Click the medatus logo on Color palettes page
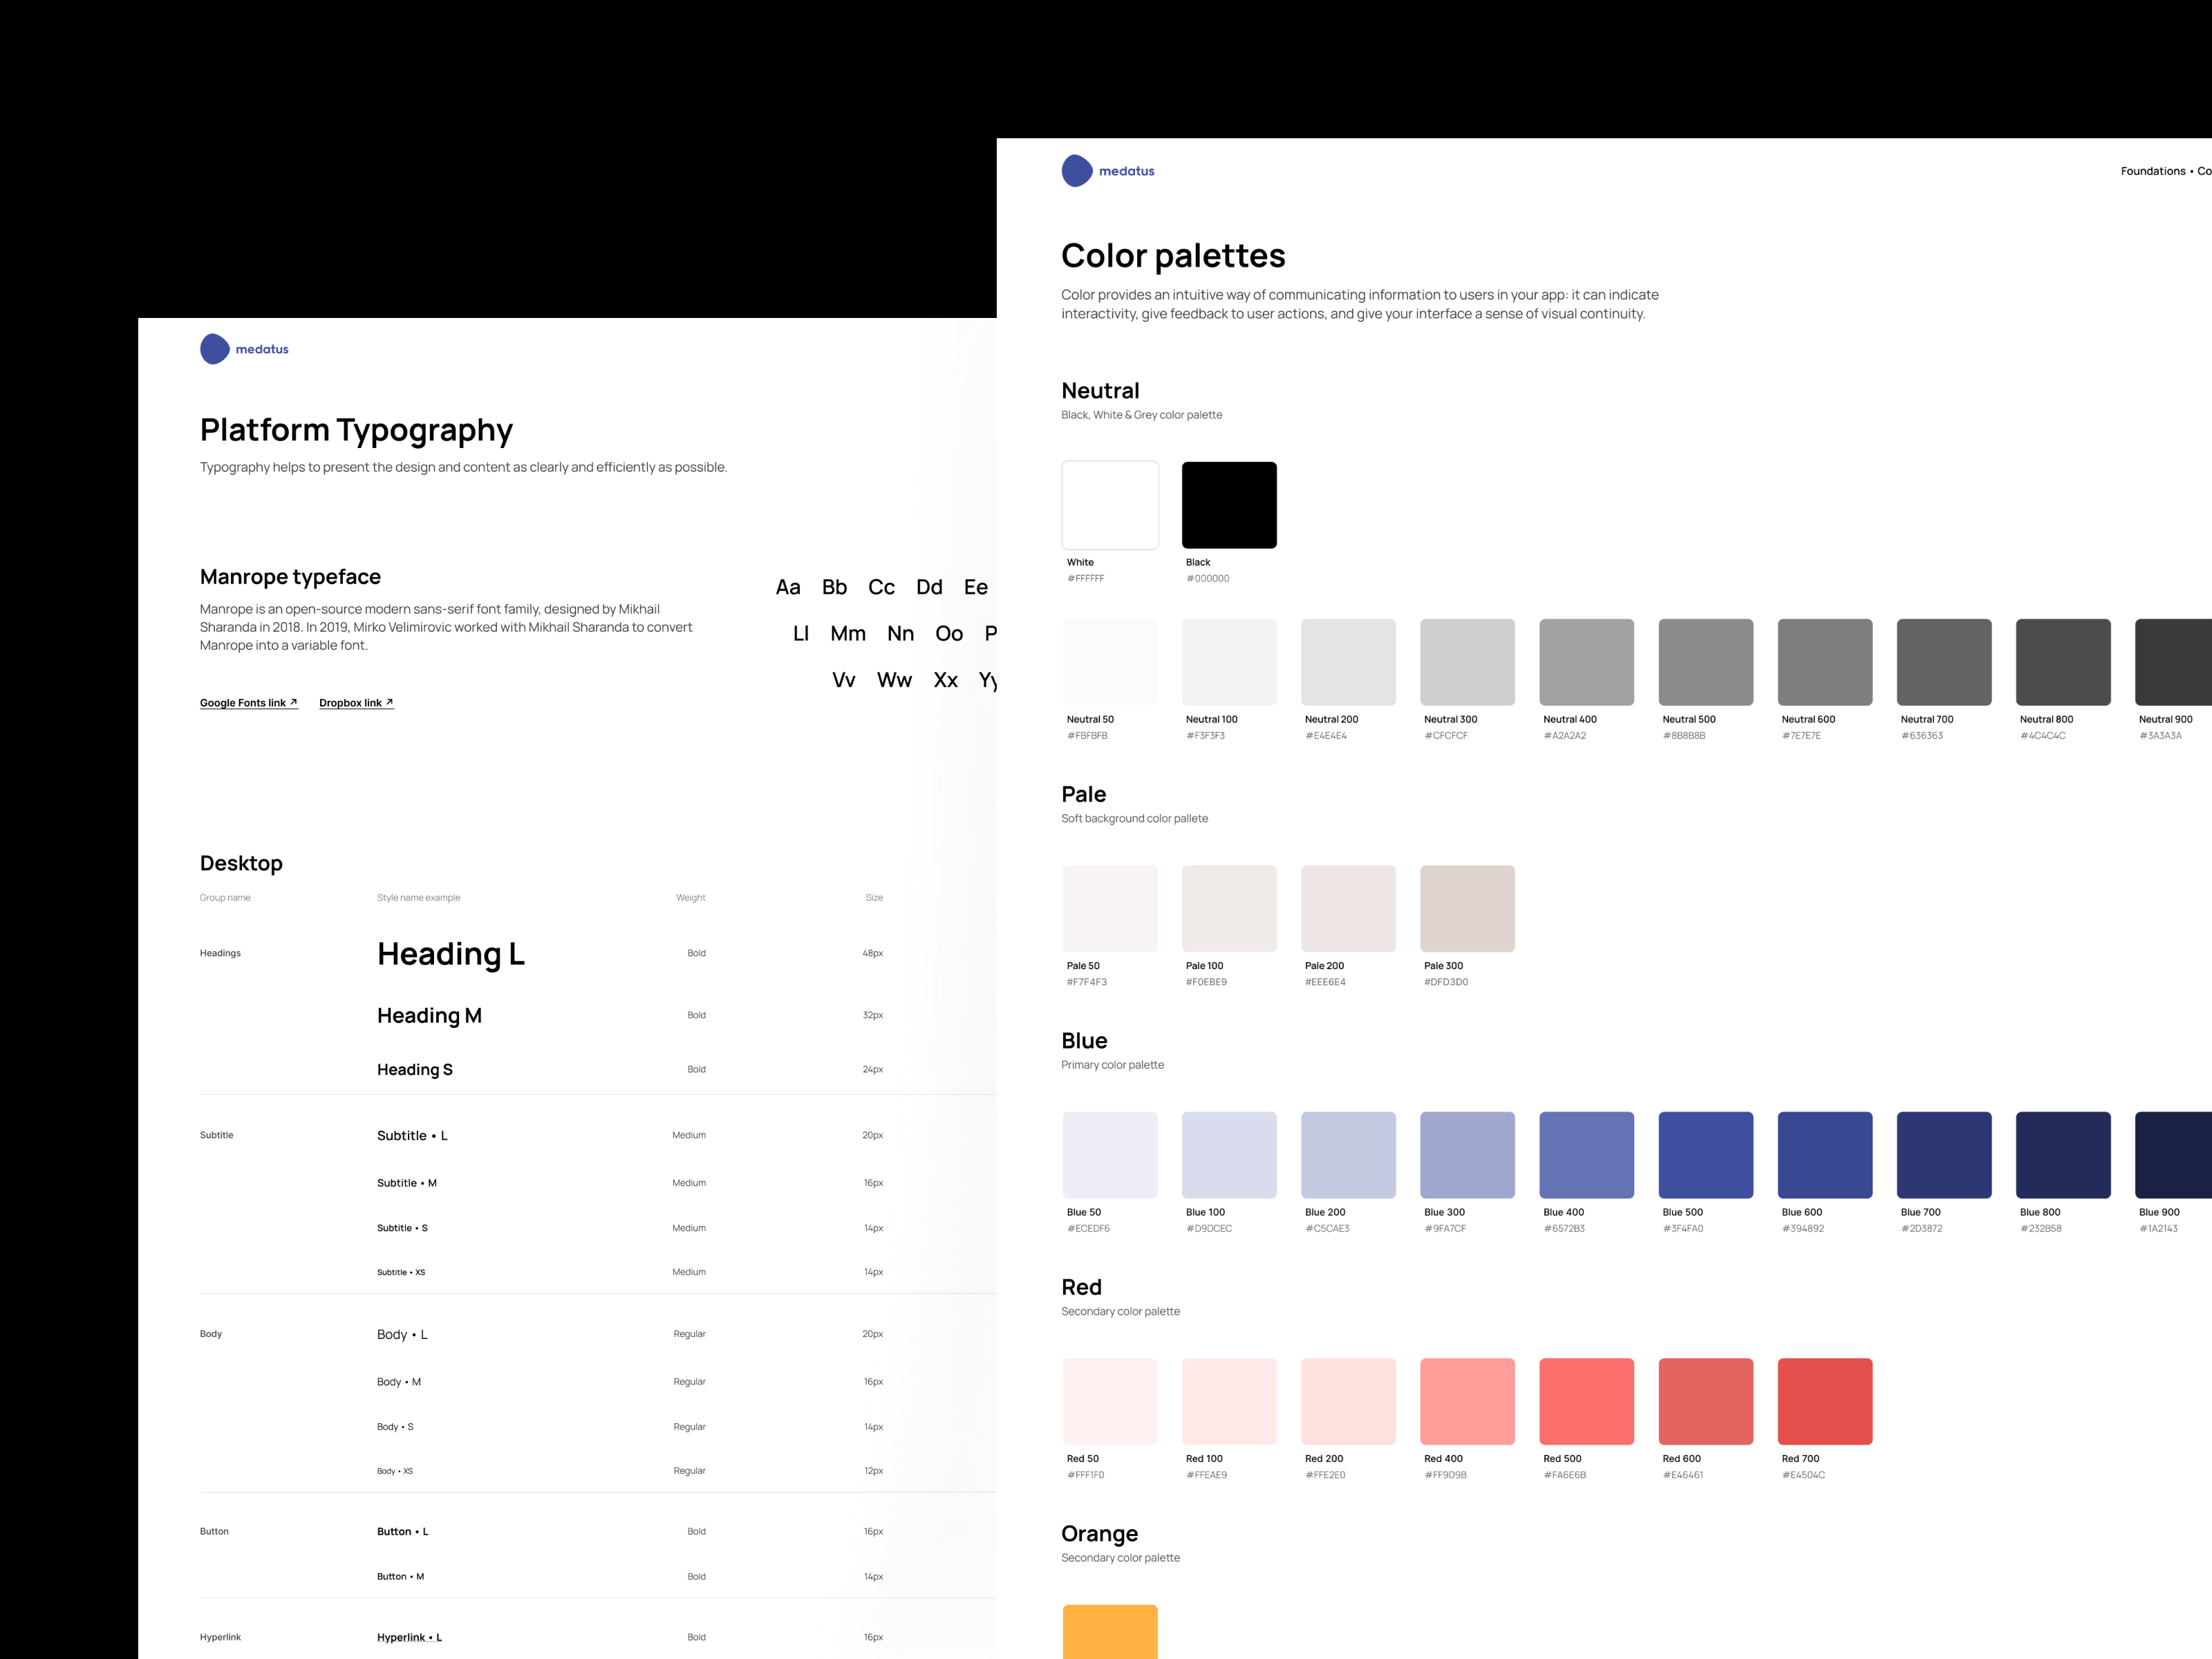The image size is (2212, 1659). click(x=1108, y=170)
